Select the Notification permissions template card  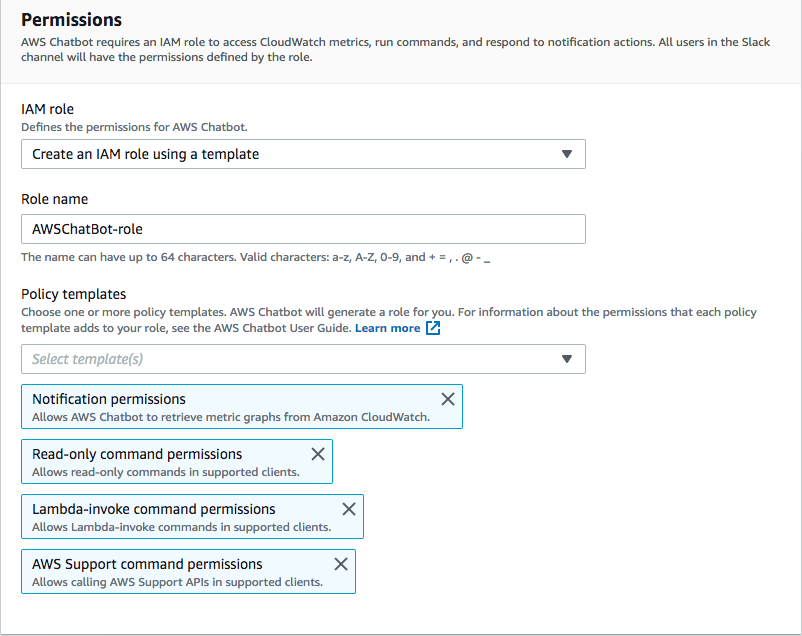200,406
